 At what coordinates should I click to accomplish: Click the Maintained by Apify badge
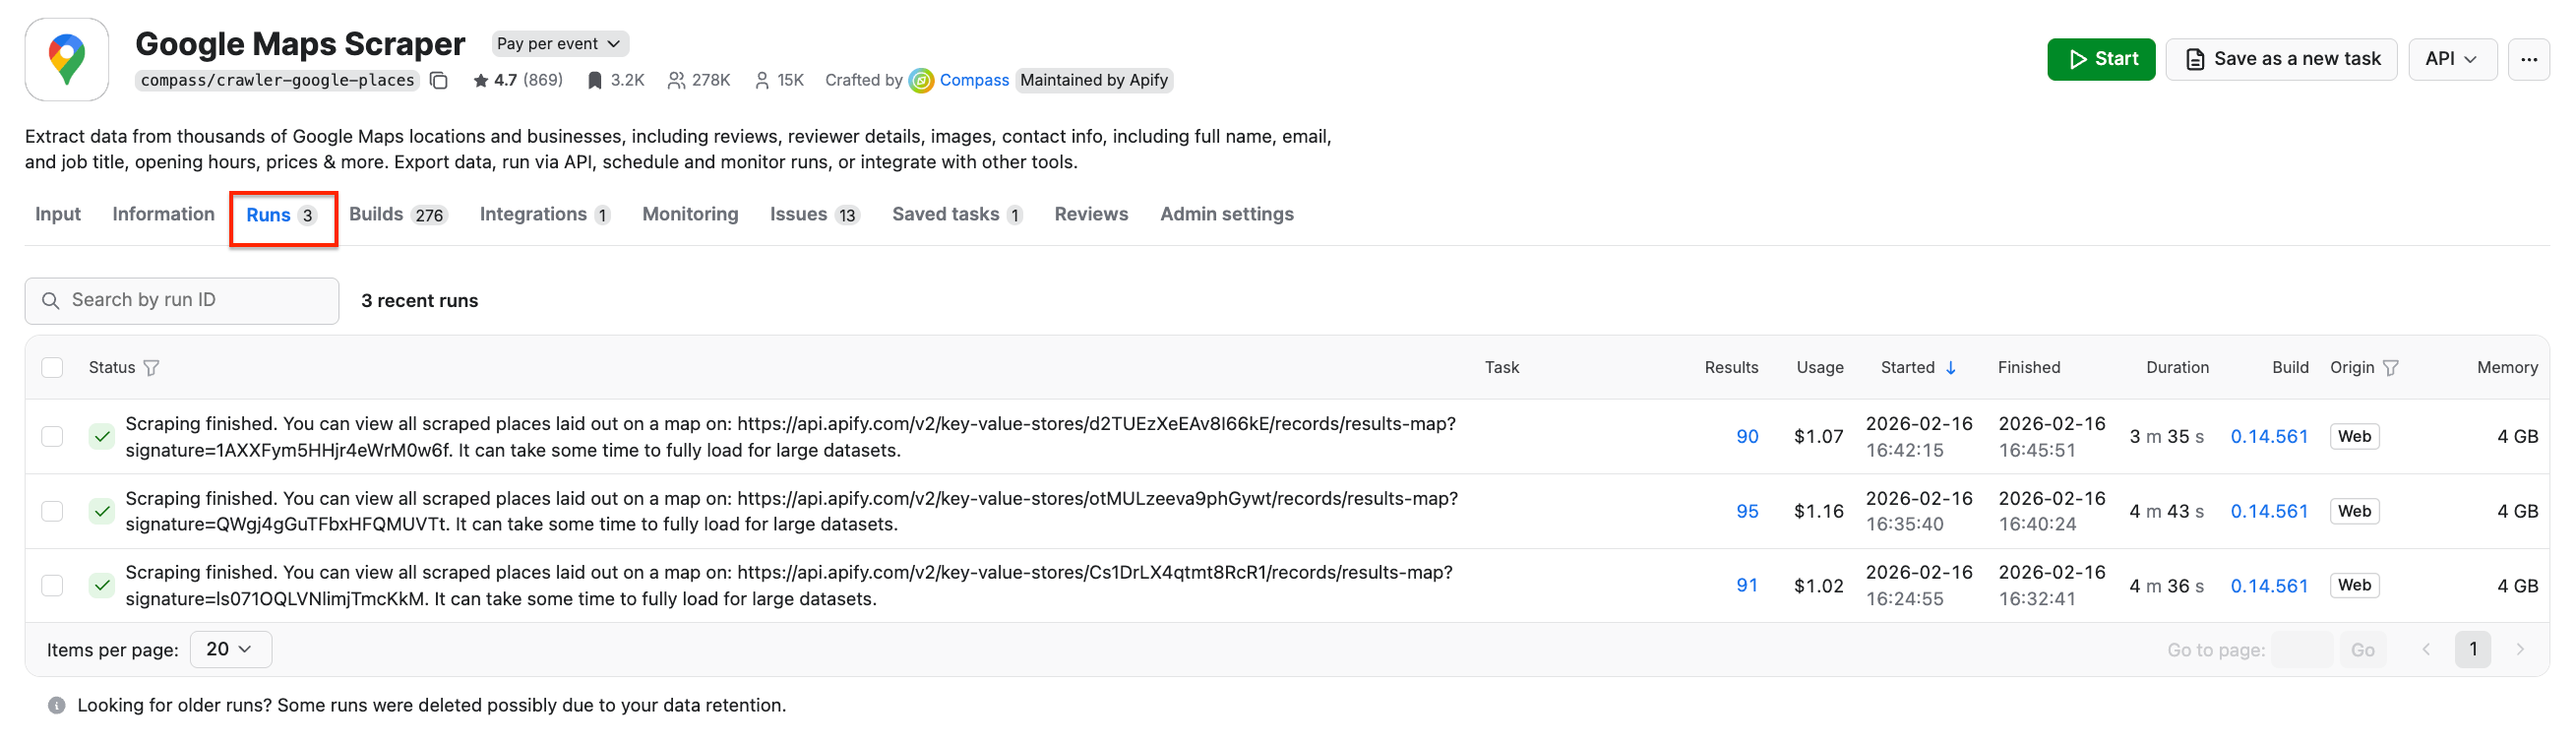click(1094, 80)
